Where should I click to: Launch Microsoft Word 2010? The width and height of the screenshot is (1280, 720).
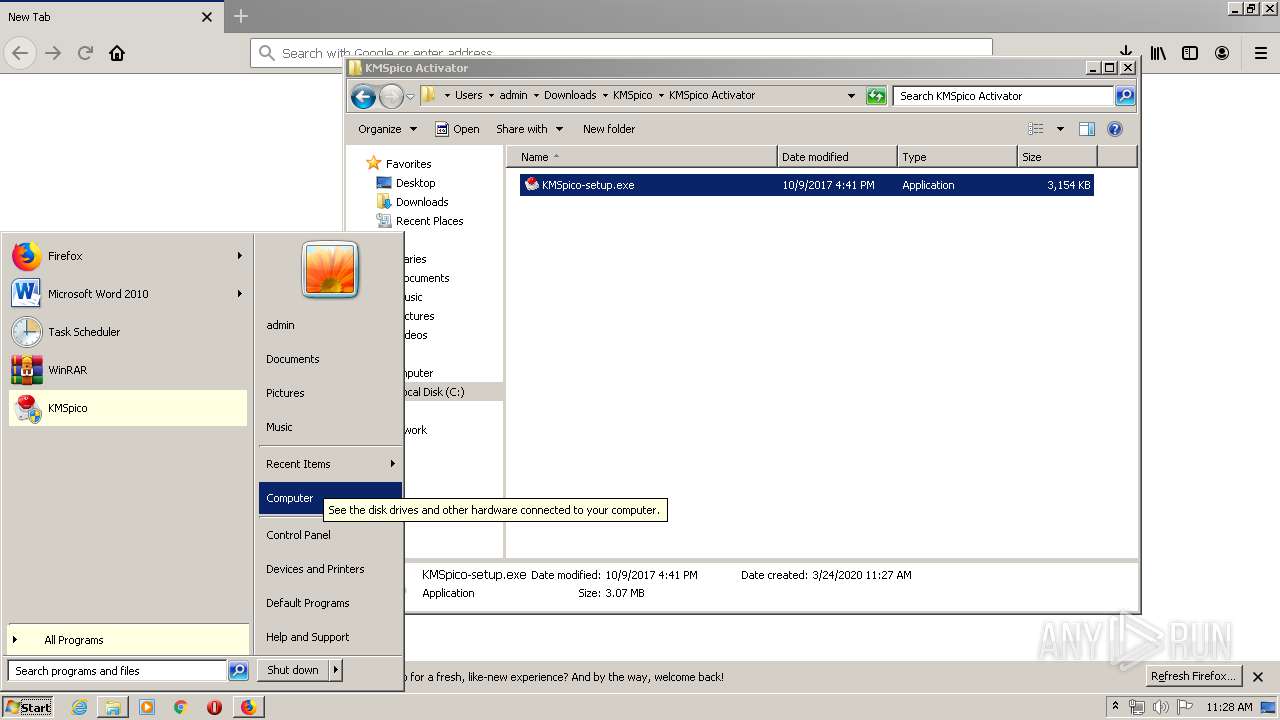coord(127,294)
